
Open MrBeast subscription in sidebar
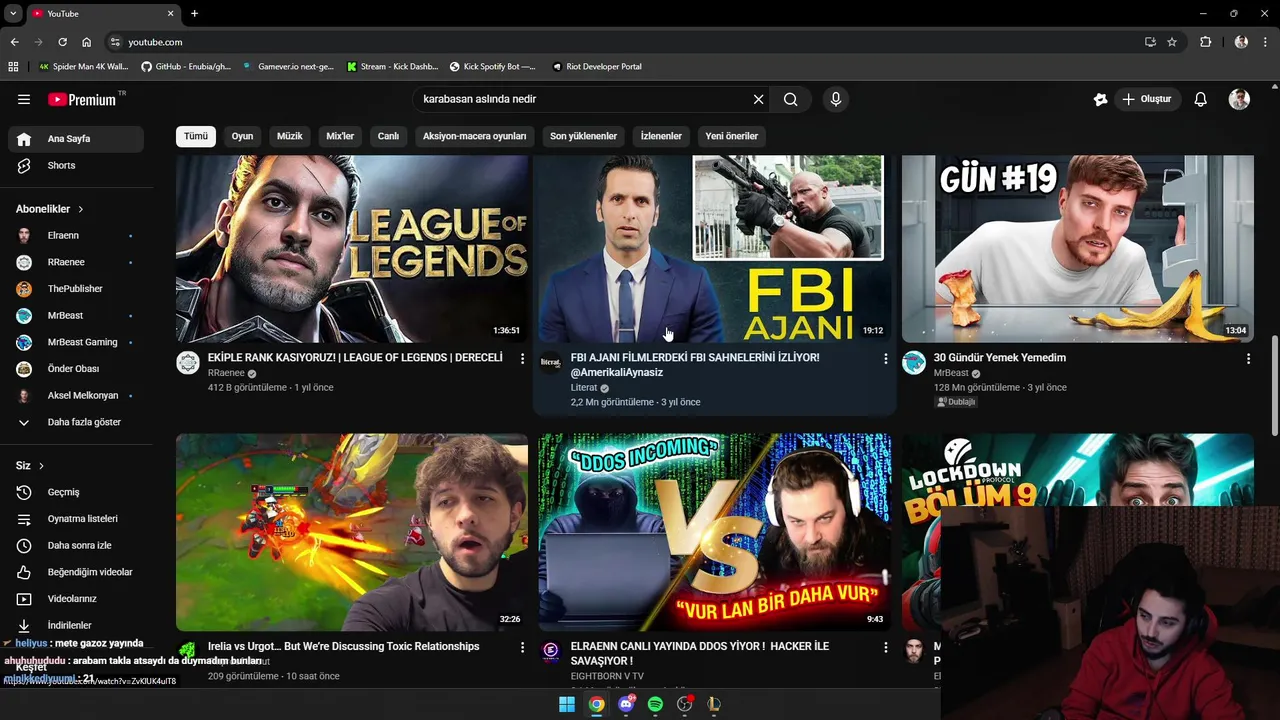click(x=76, y=315)
